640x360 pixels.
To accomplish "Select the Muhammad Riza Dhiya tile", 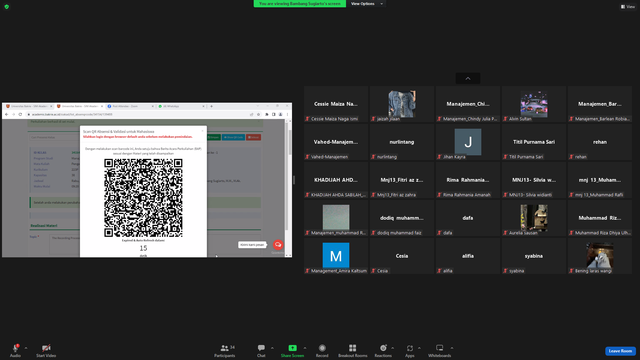I will [600, 218].
